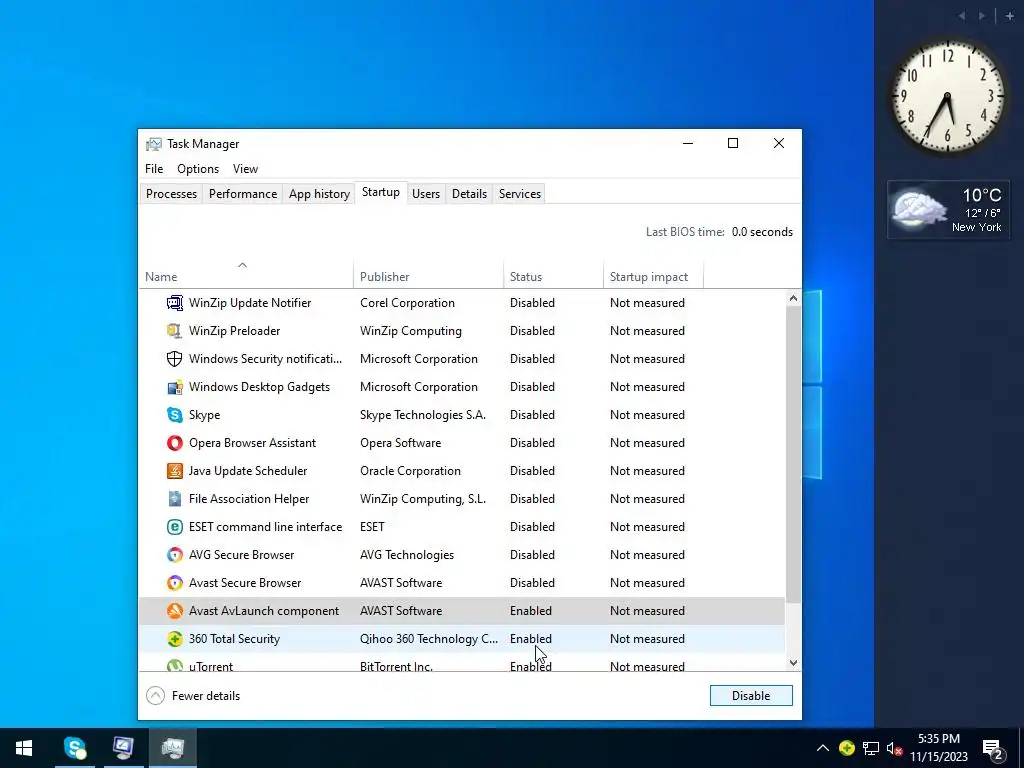Open the Windows Start menu
The height and width of the screenshot is (768, 1024).
pyautogui.click(x=24, y=748)
